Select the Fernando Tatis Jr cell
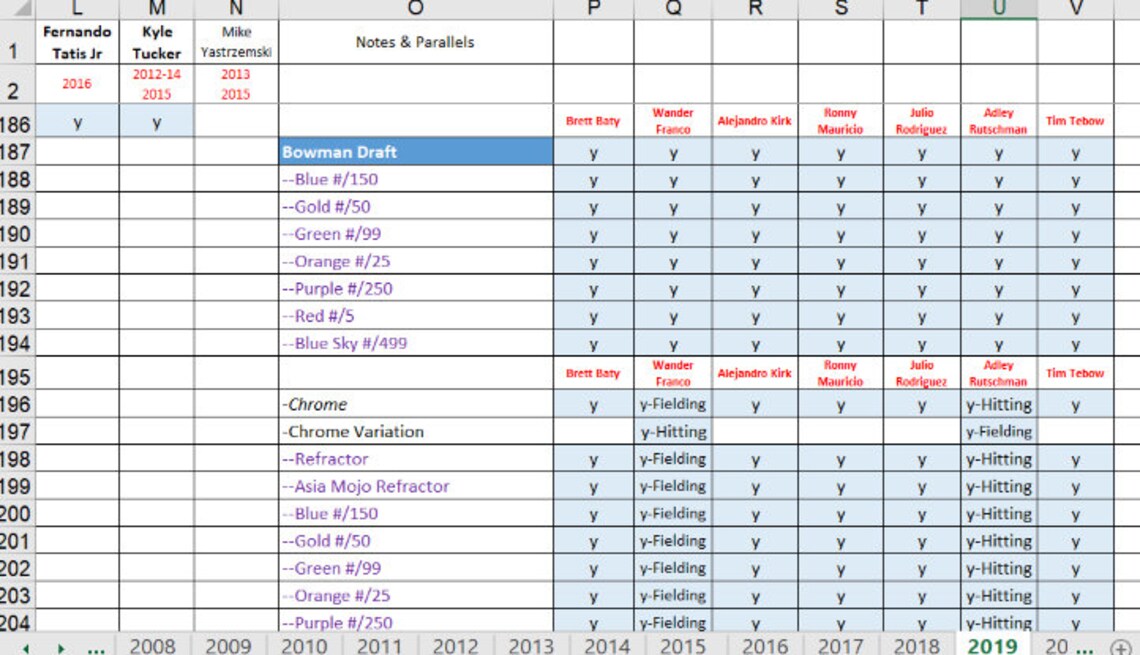Viewport: 1140px width, 655px height. coord(76,44)
